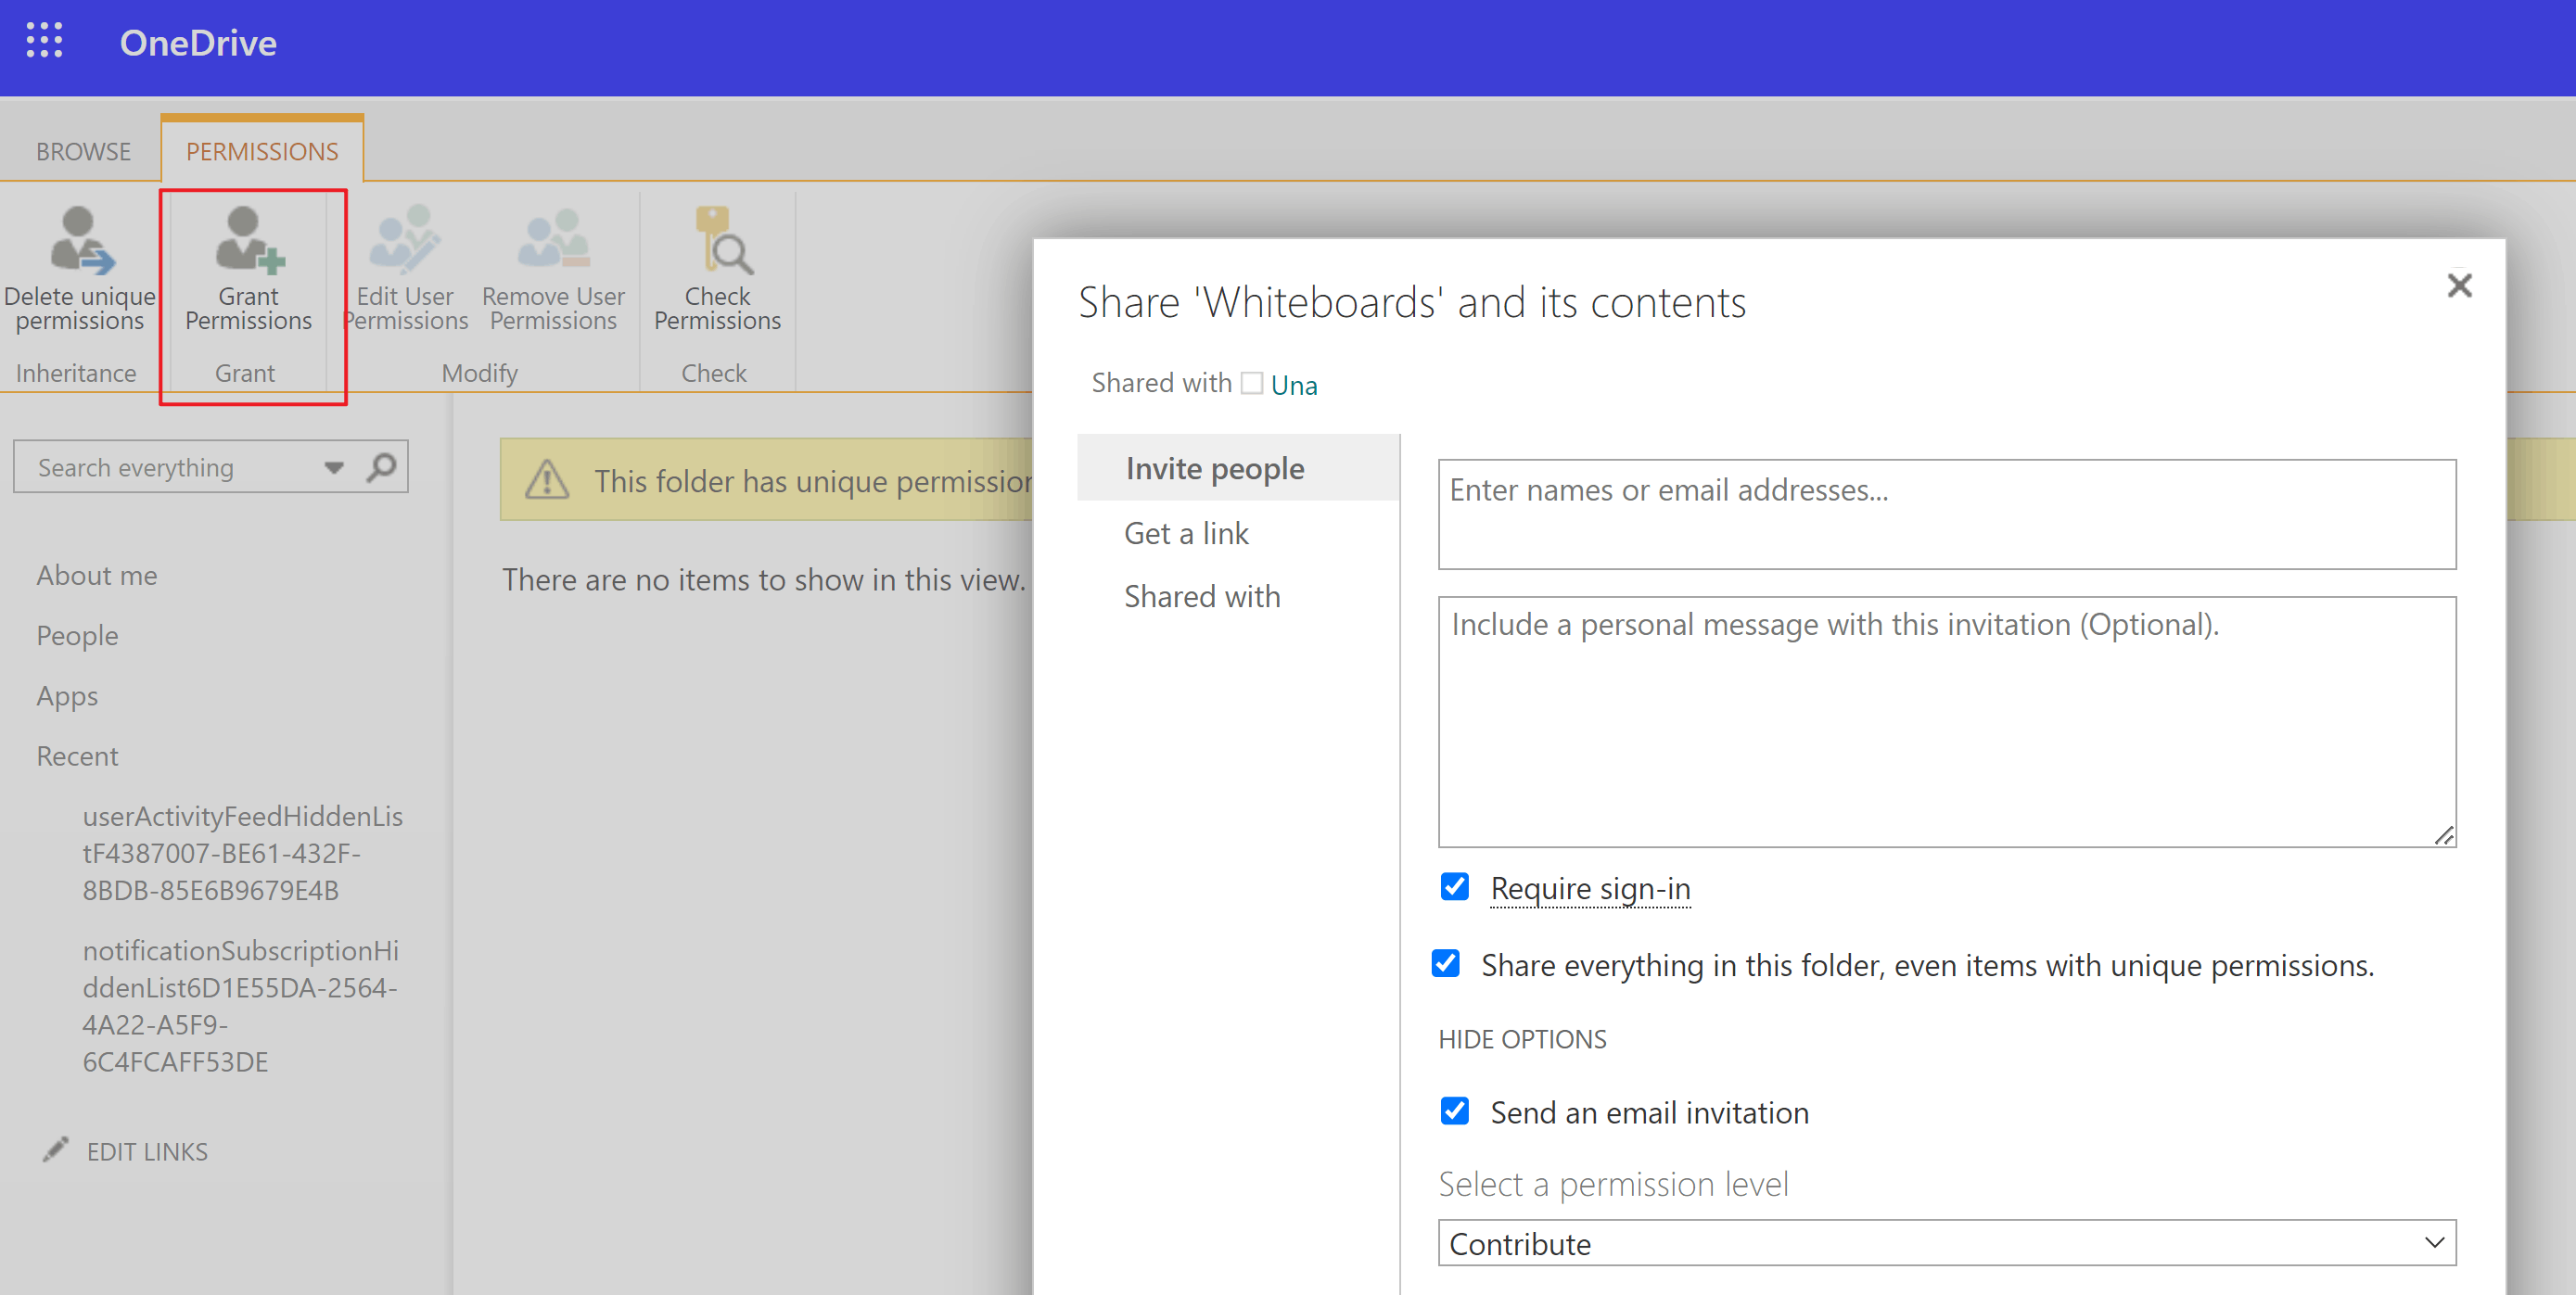Collapse options via HIDE OPTIONS
2576x1295 pixels.
pyautogui.click(x=1522, y=1038)
